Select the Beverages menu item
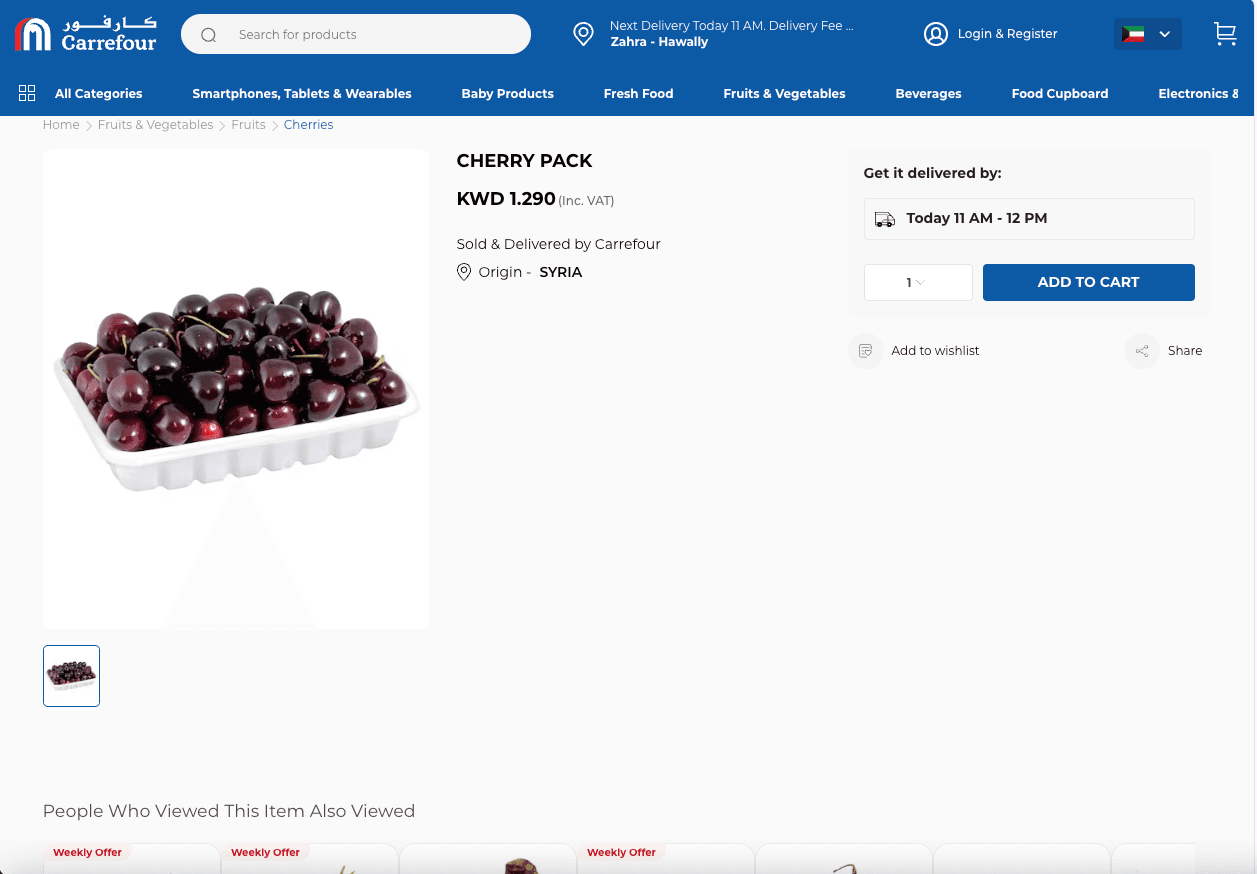The height and width of the screenshot is (874, 1257). (928, 94)
